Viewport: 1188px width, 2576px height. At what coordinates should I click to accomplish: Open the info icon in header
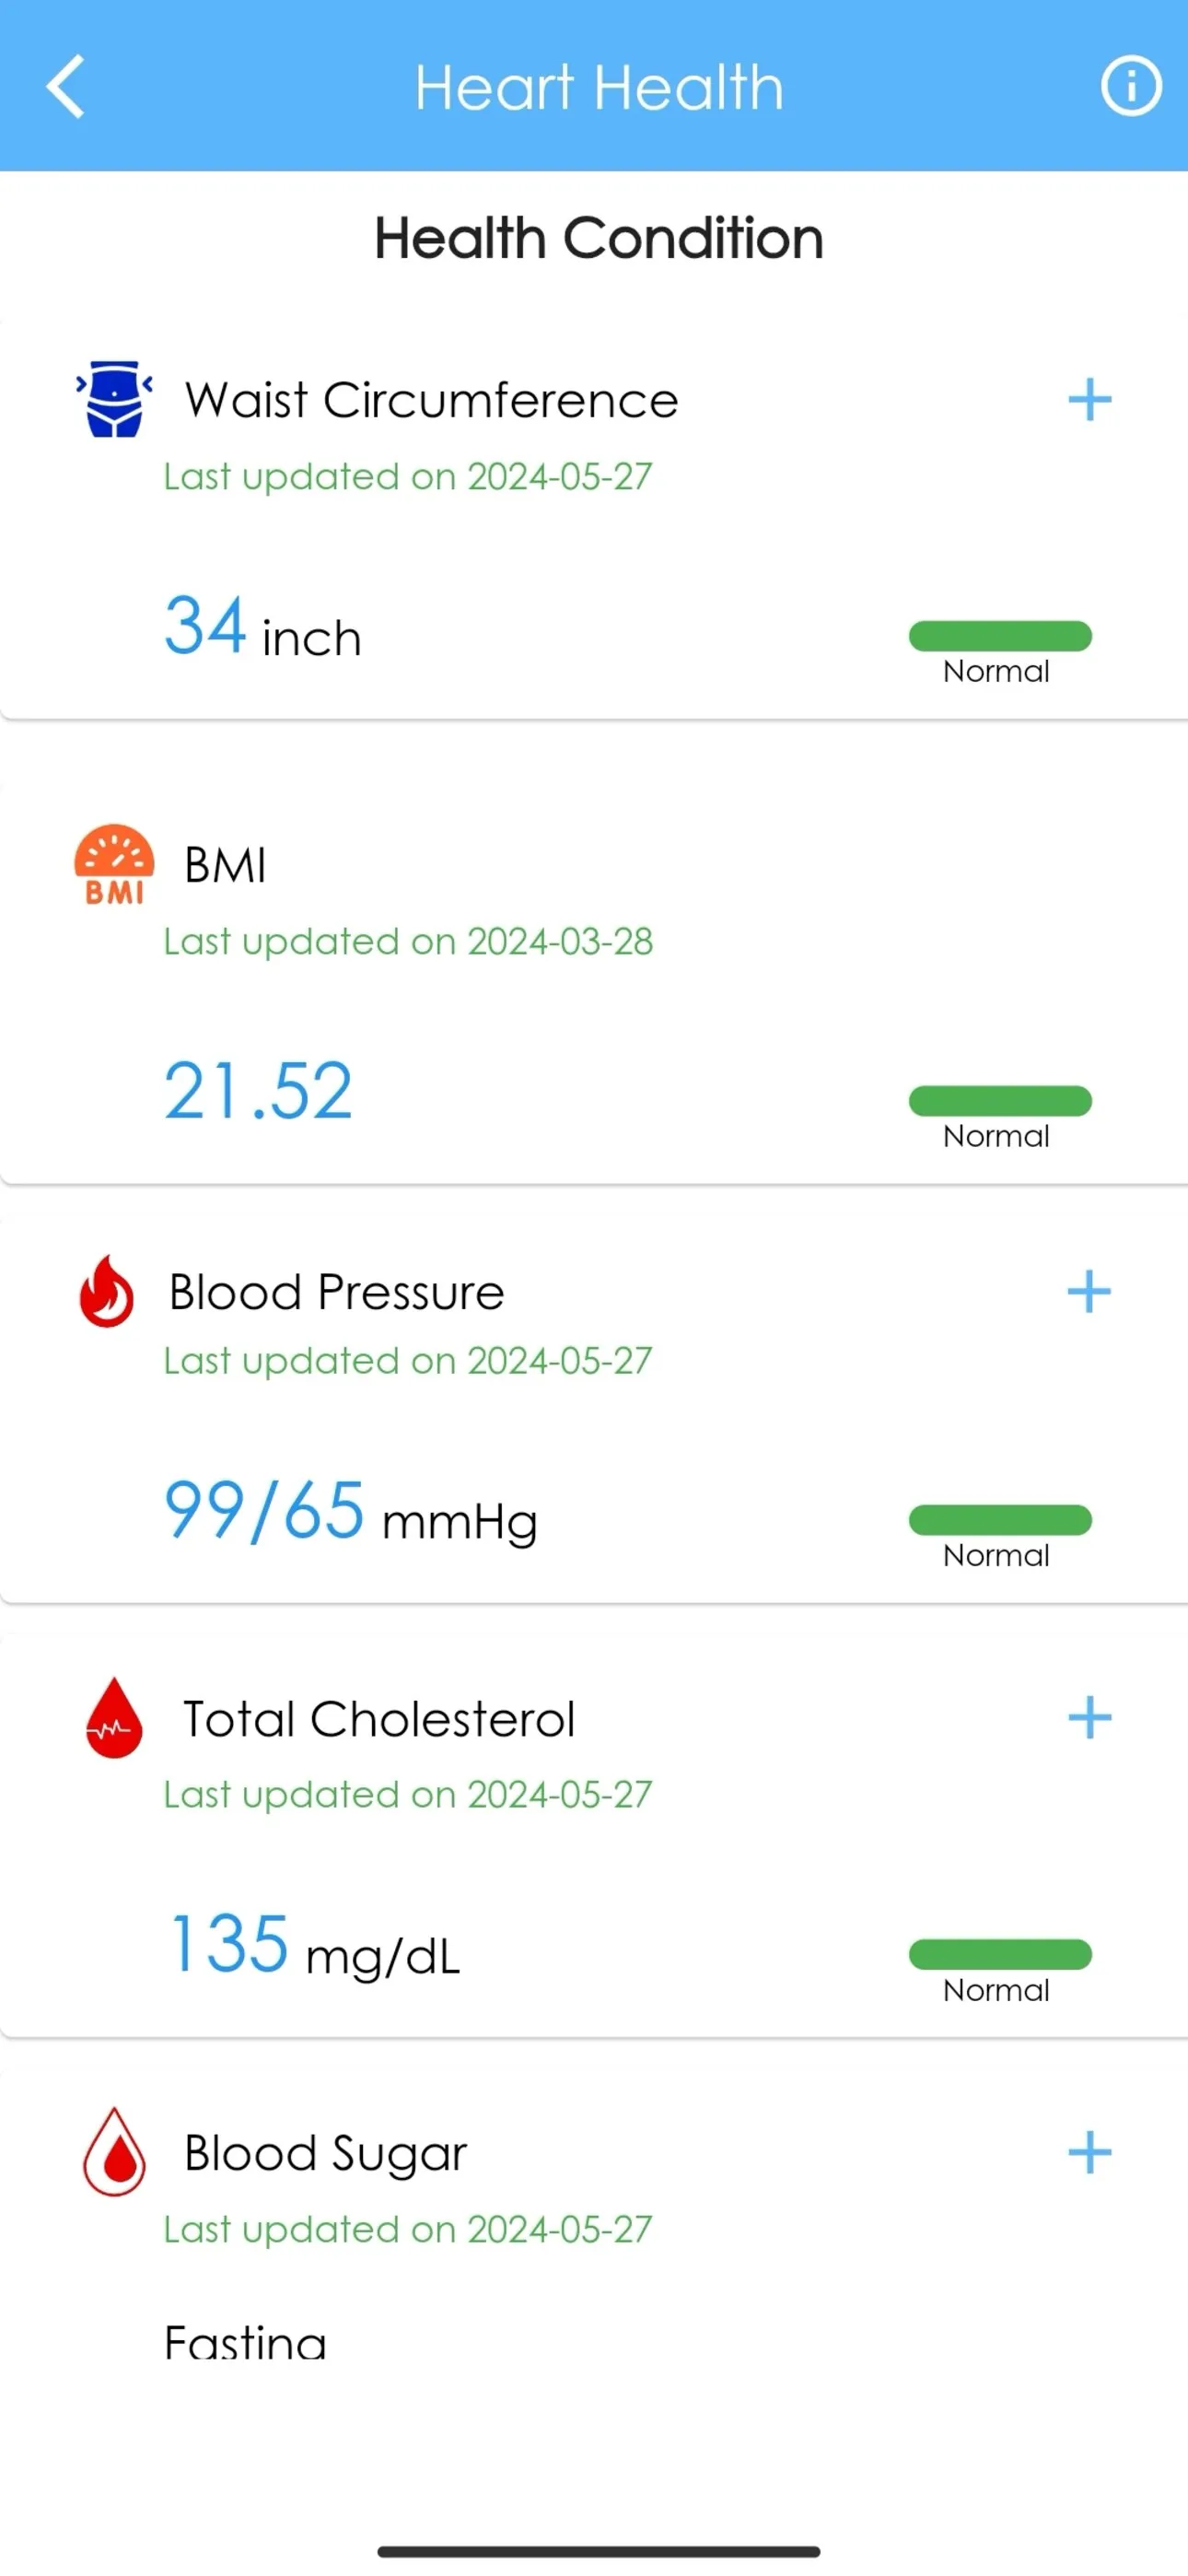(1131, 86)
